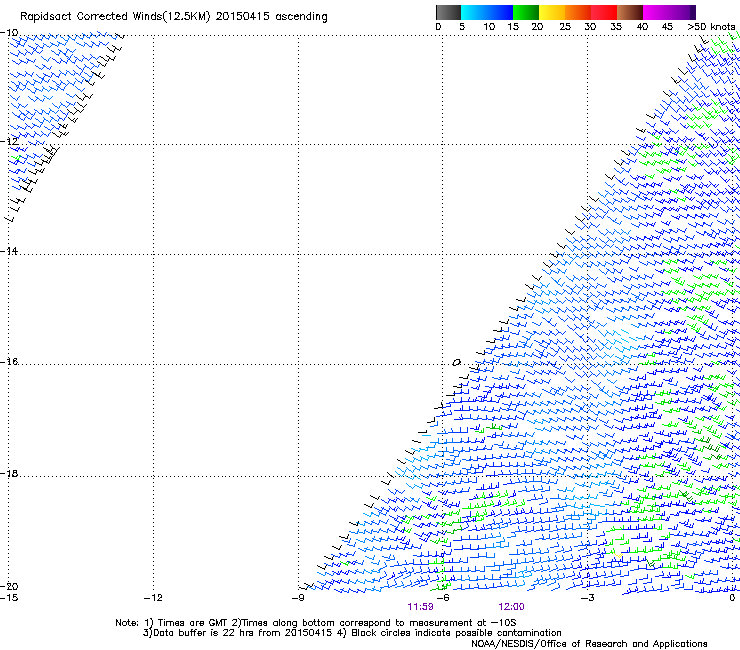This screenshot has height=650, width=740.
Task: Click the longitude axis label -15
Action: (9, 598)
